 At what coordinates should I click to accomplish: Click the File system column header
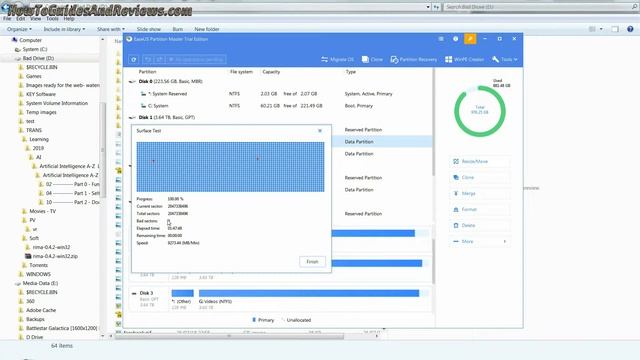(x=241, y=72)
